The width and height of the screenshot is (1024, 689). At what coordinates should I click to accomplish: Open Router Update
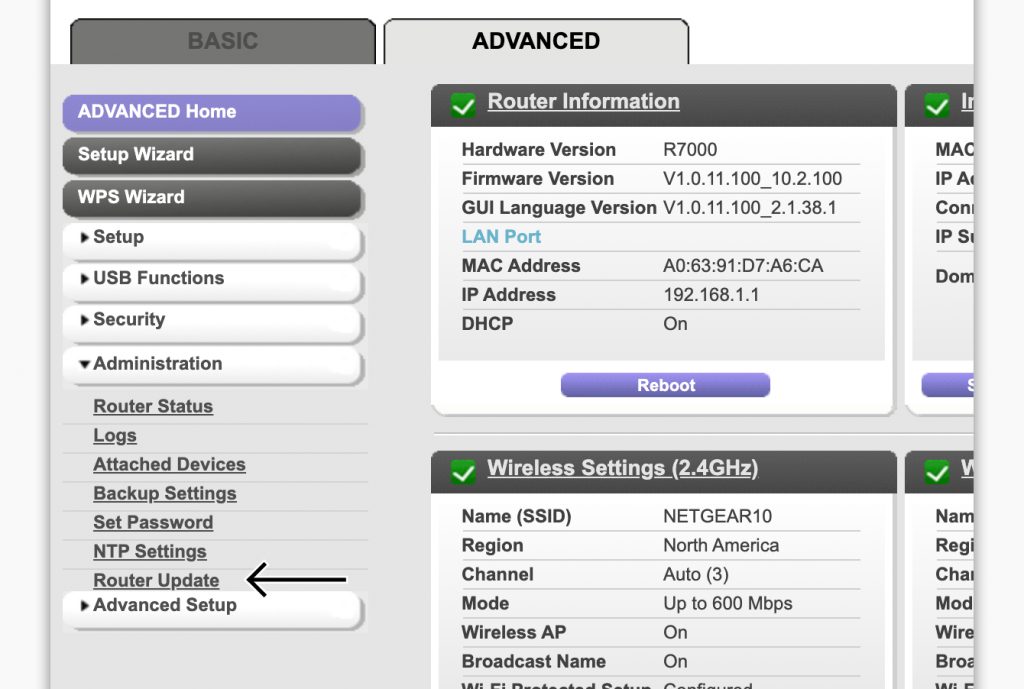tap(156, 580)
